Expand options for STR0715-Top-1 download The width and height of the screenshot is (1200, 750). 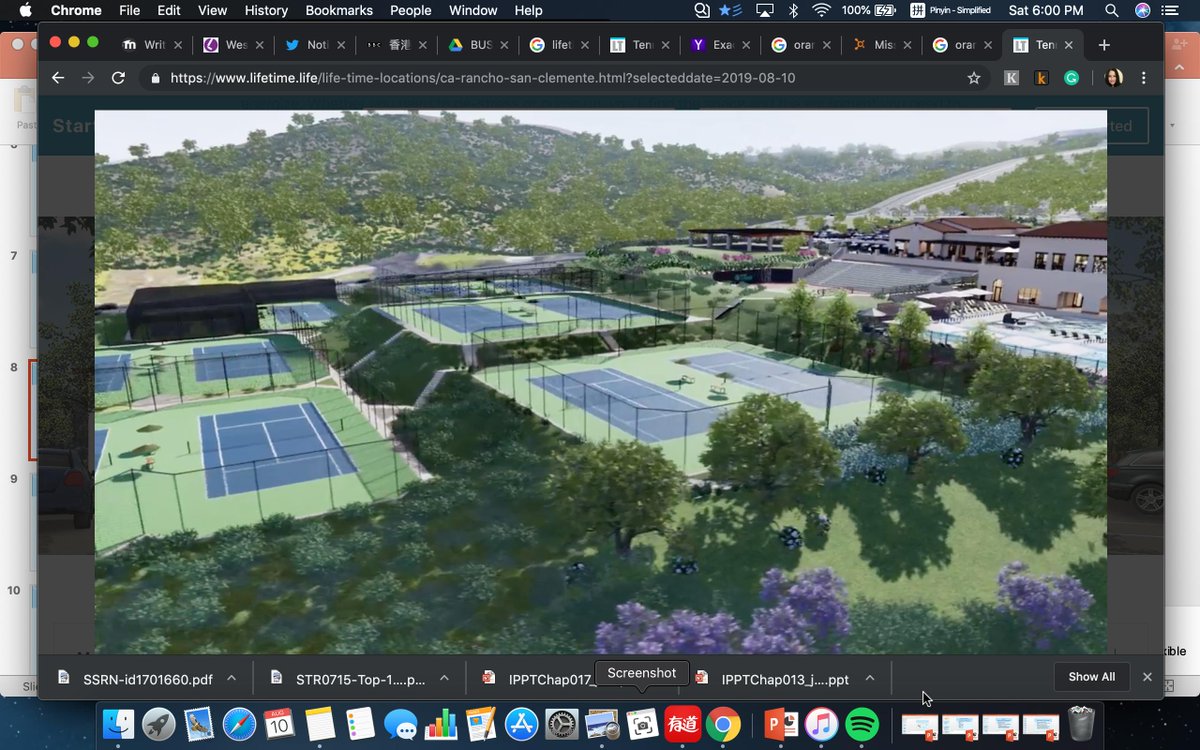(x=444, y=678)
